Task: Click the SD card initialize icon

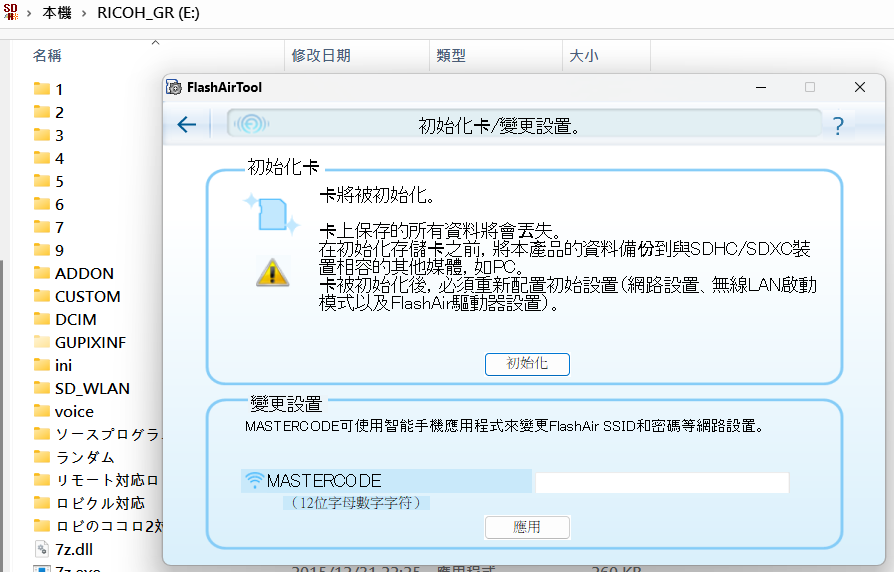Action: pos(272,214)
